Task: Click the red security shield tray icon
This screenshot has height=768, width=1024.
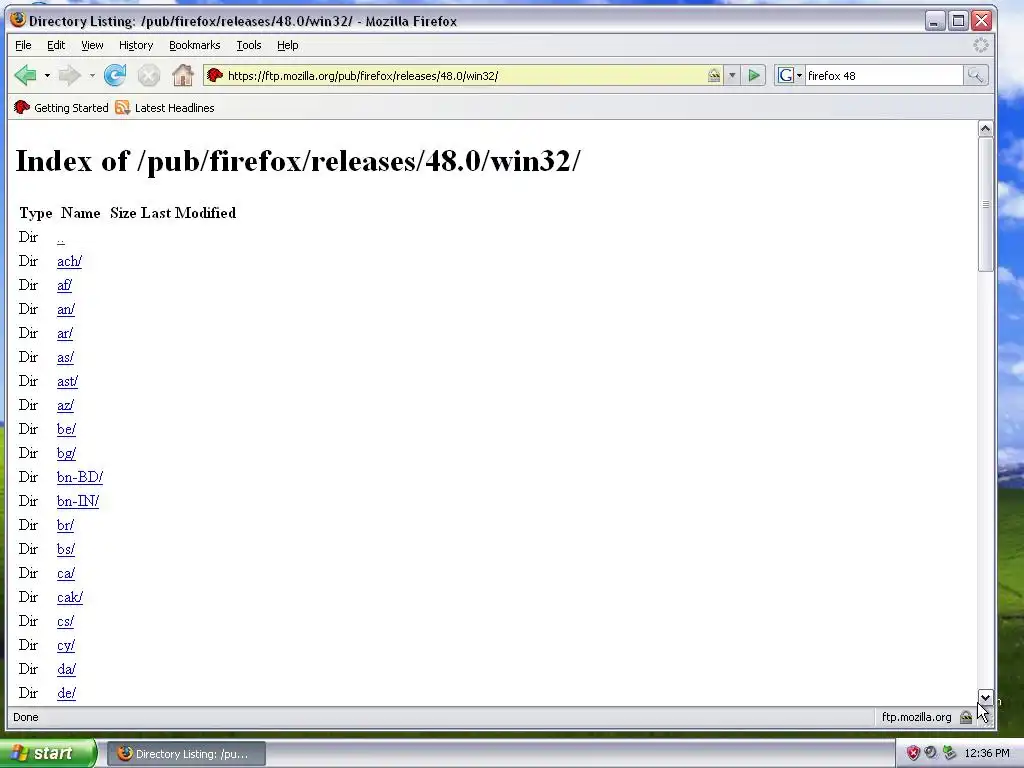Action: tap(913, 753)
